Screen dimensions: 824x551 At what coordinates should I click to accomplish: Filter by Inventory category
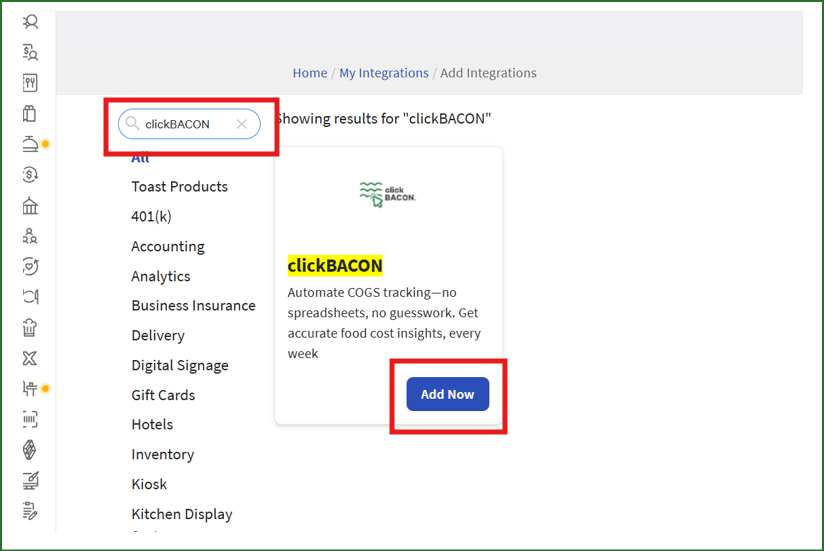162,454
